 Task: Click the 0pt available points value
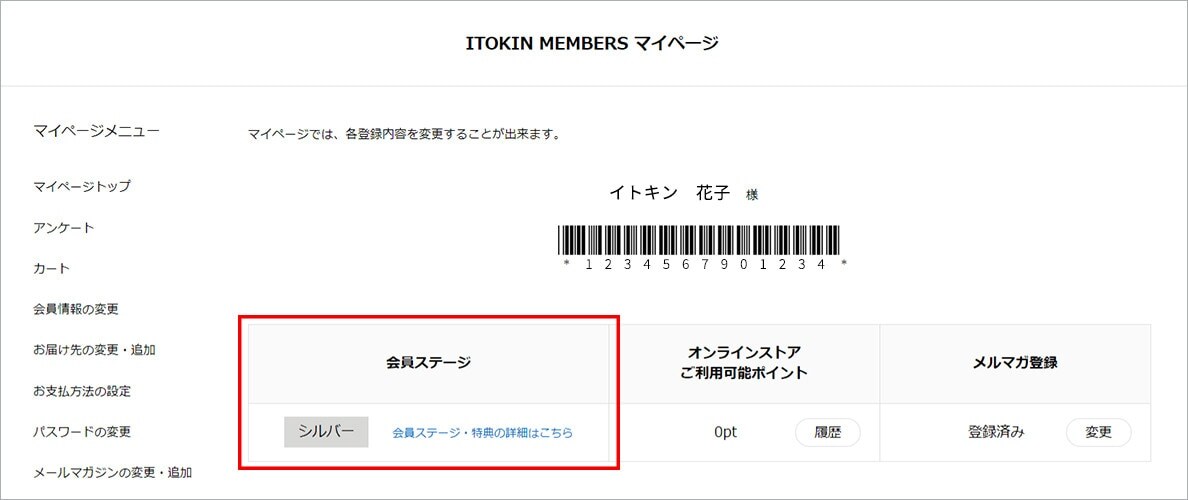pyautogui.click(x=725, y=433)
